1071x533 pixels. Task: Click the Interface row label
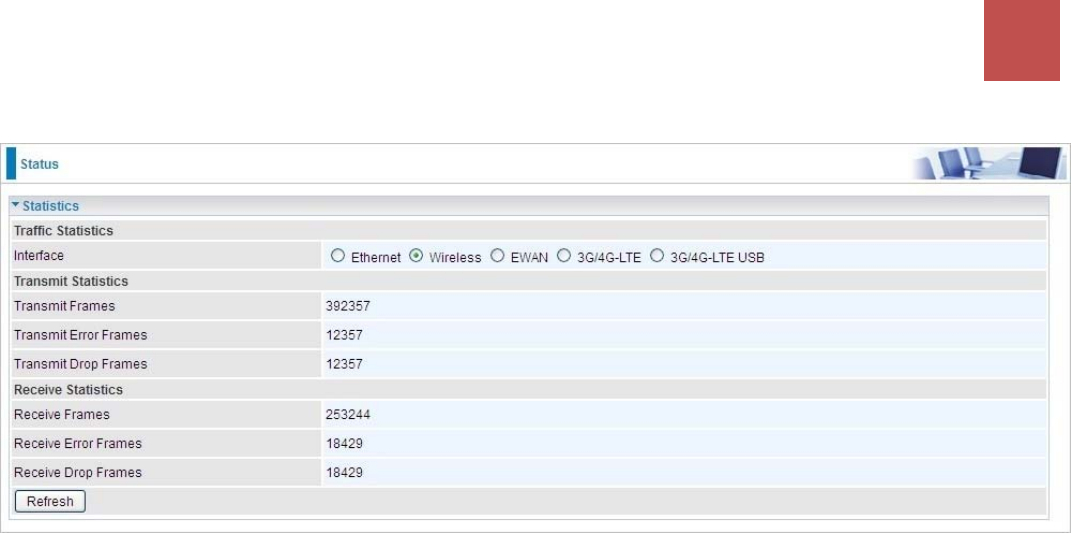(x=39, y=256)
